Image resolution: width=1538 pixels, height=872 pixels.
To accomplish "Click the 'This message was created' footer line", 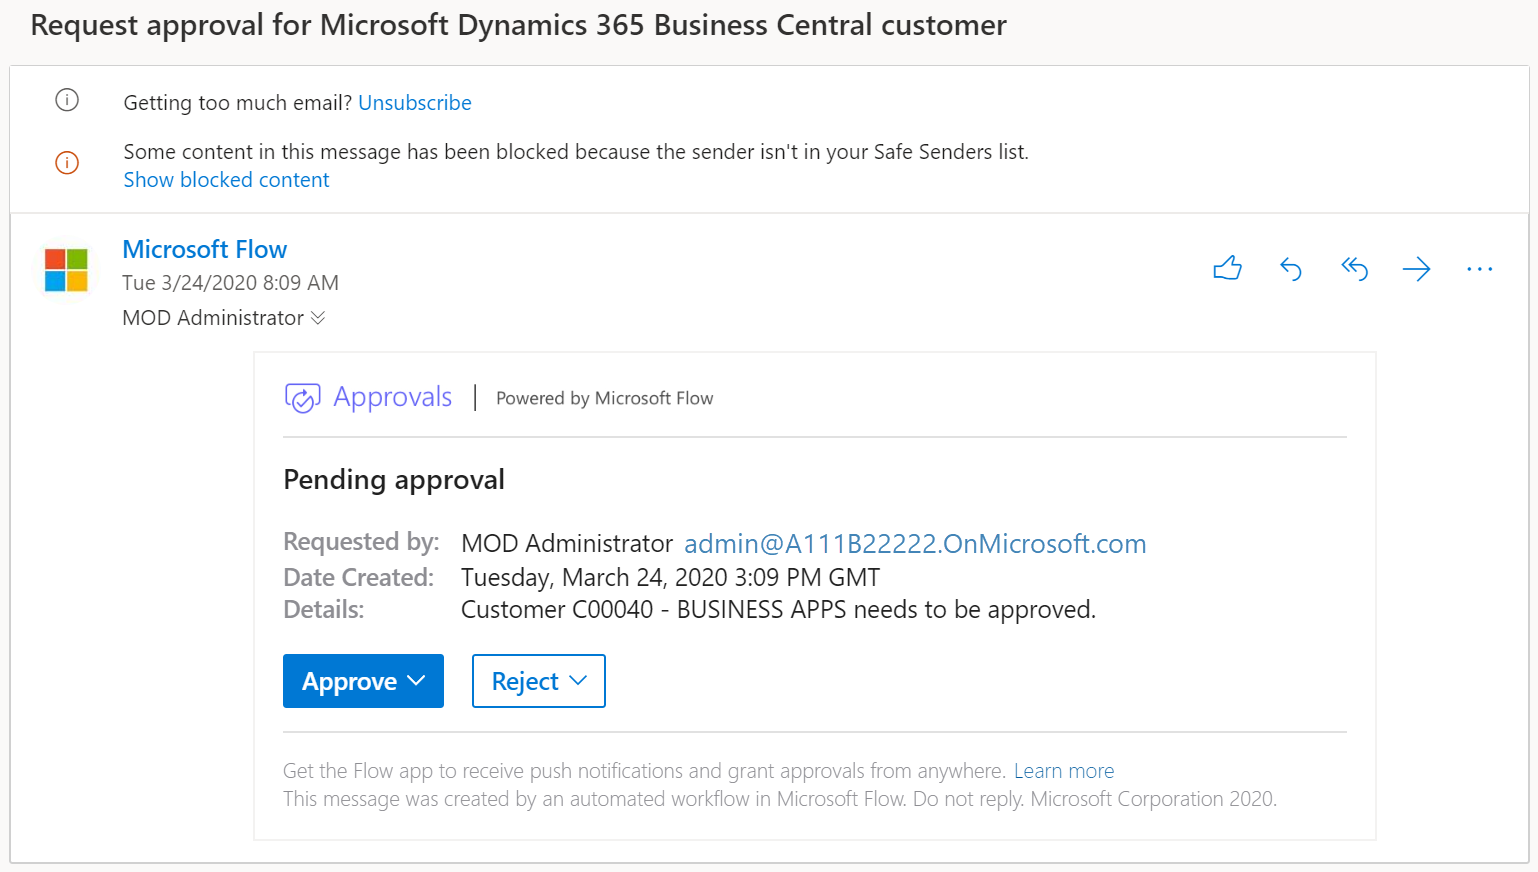I will point(780,799).
